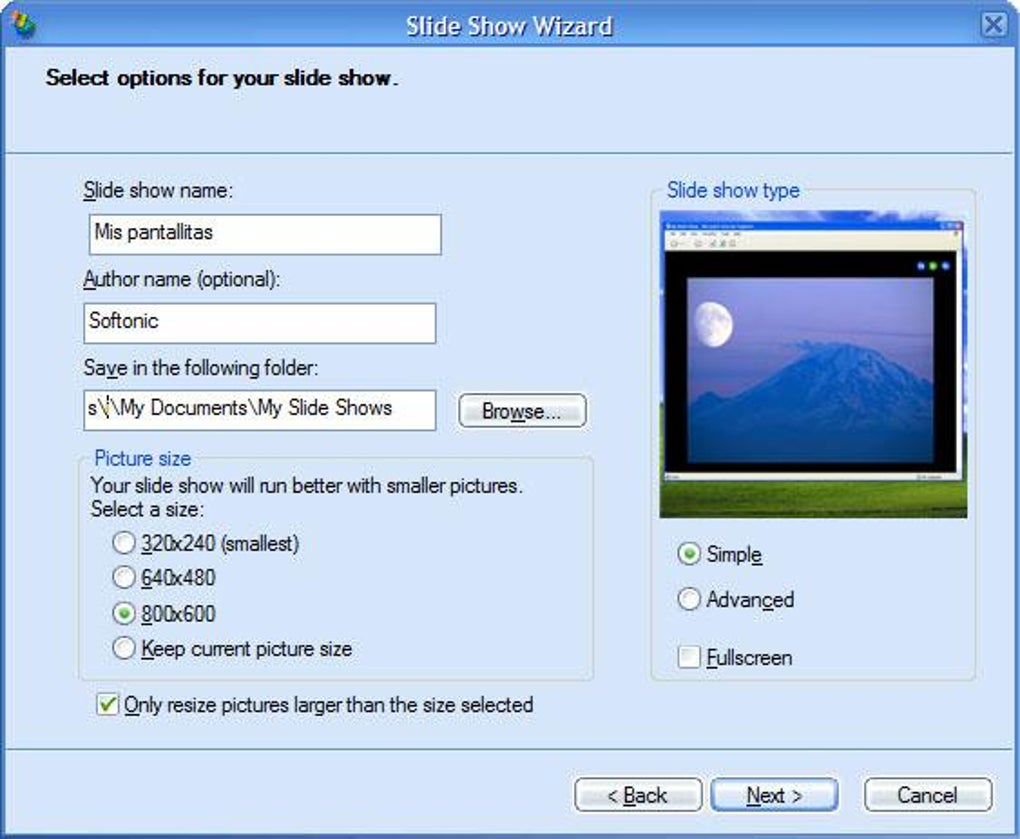The width and height of the screenshot is (1020, 839).
Task: Click the 'Slide show name:' label
Action: [158, 191]
